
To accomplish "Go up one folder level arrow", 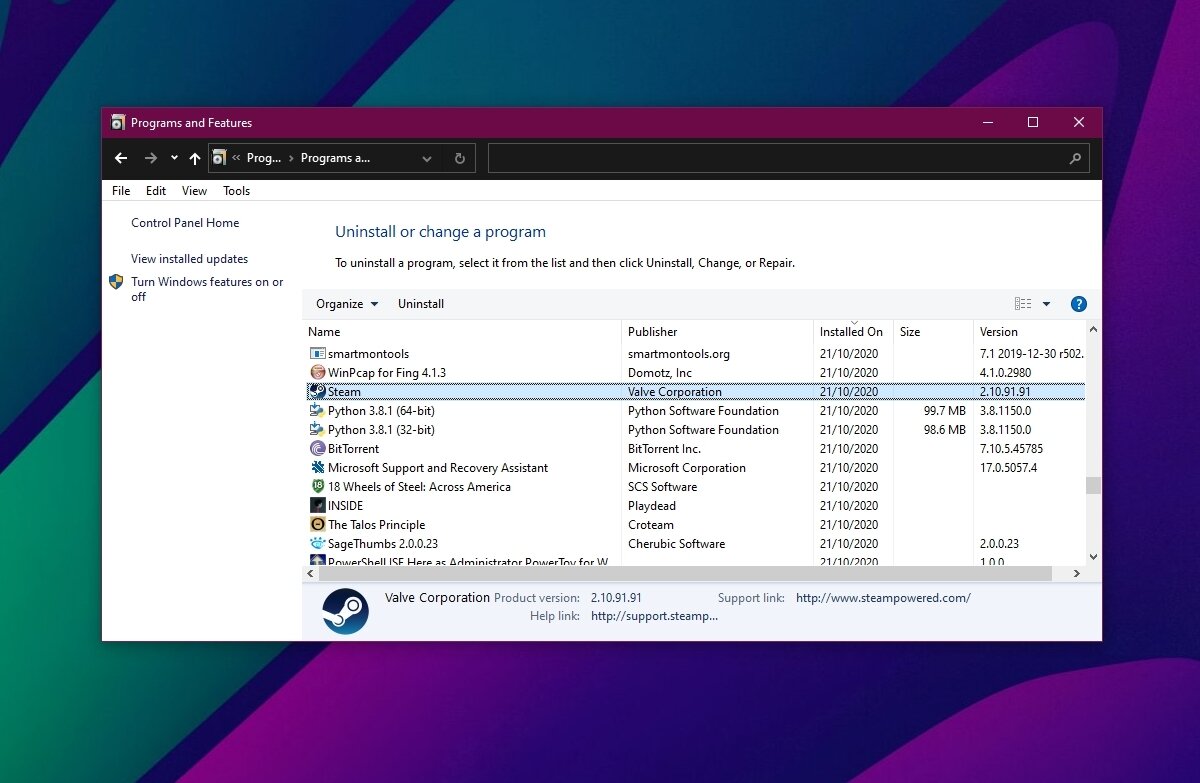I will tap(195, 158).
